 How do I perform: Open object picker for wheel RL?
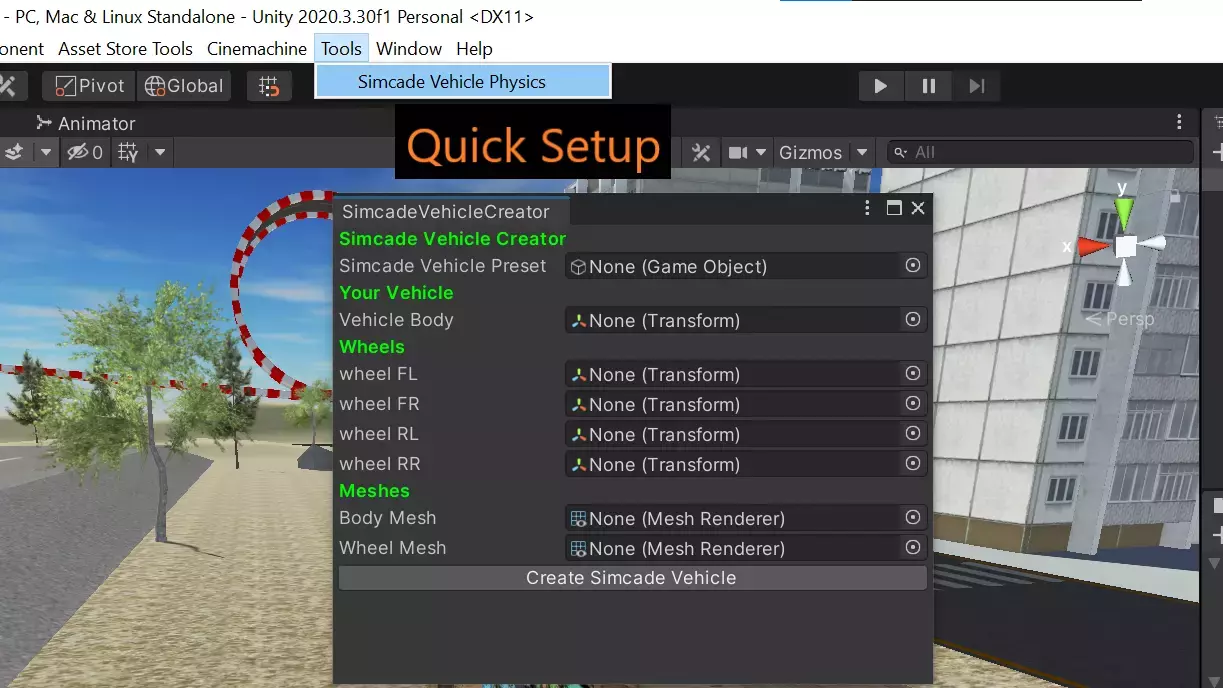[913, 434]
